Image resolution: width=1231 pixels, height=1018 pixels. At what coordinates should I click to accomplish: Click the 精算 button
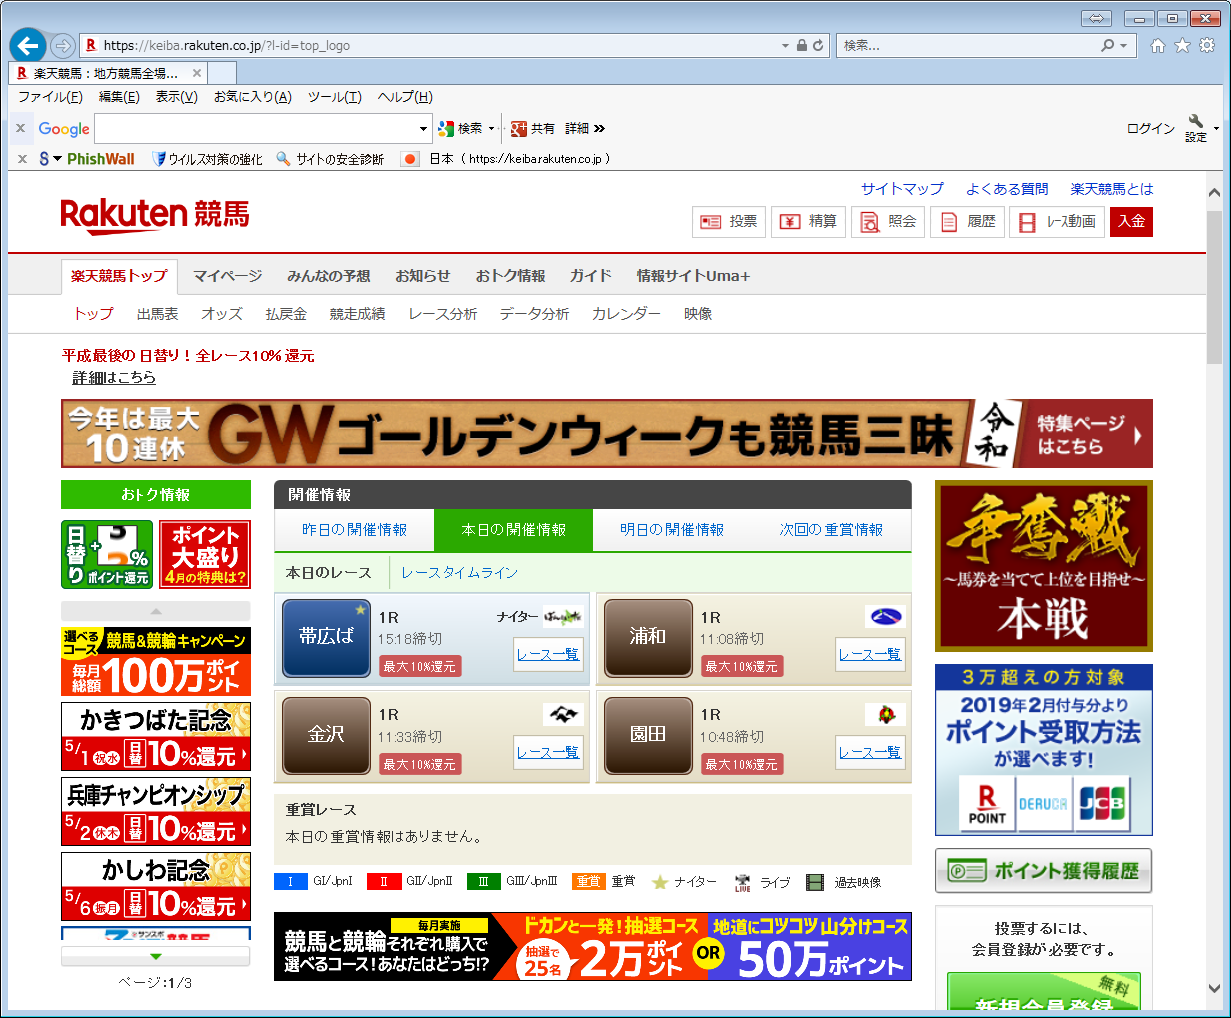coord(808,222)
